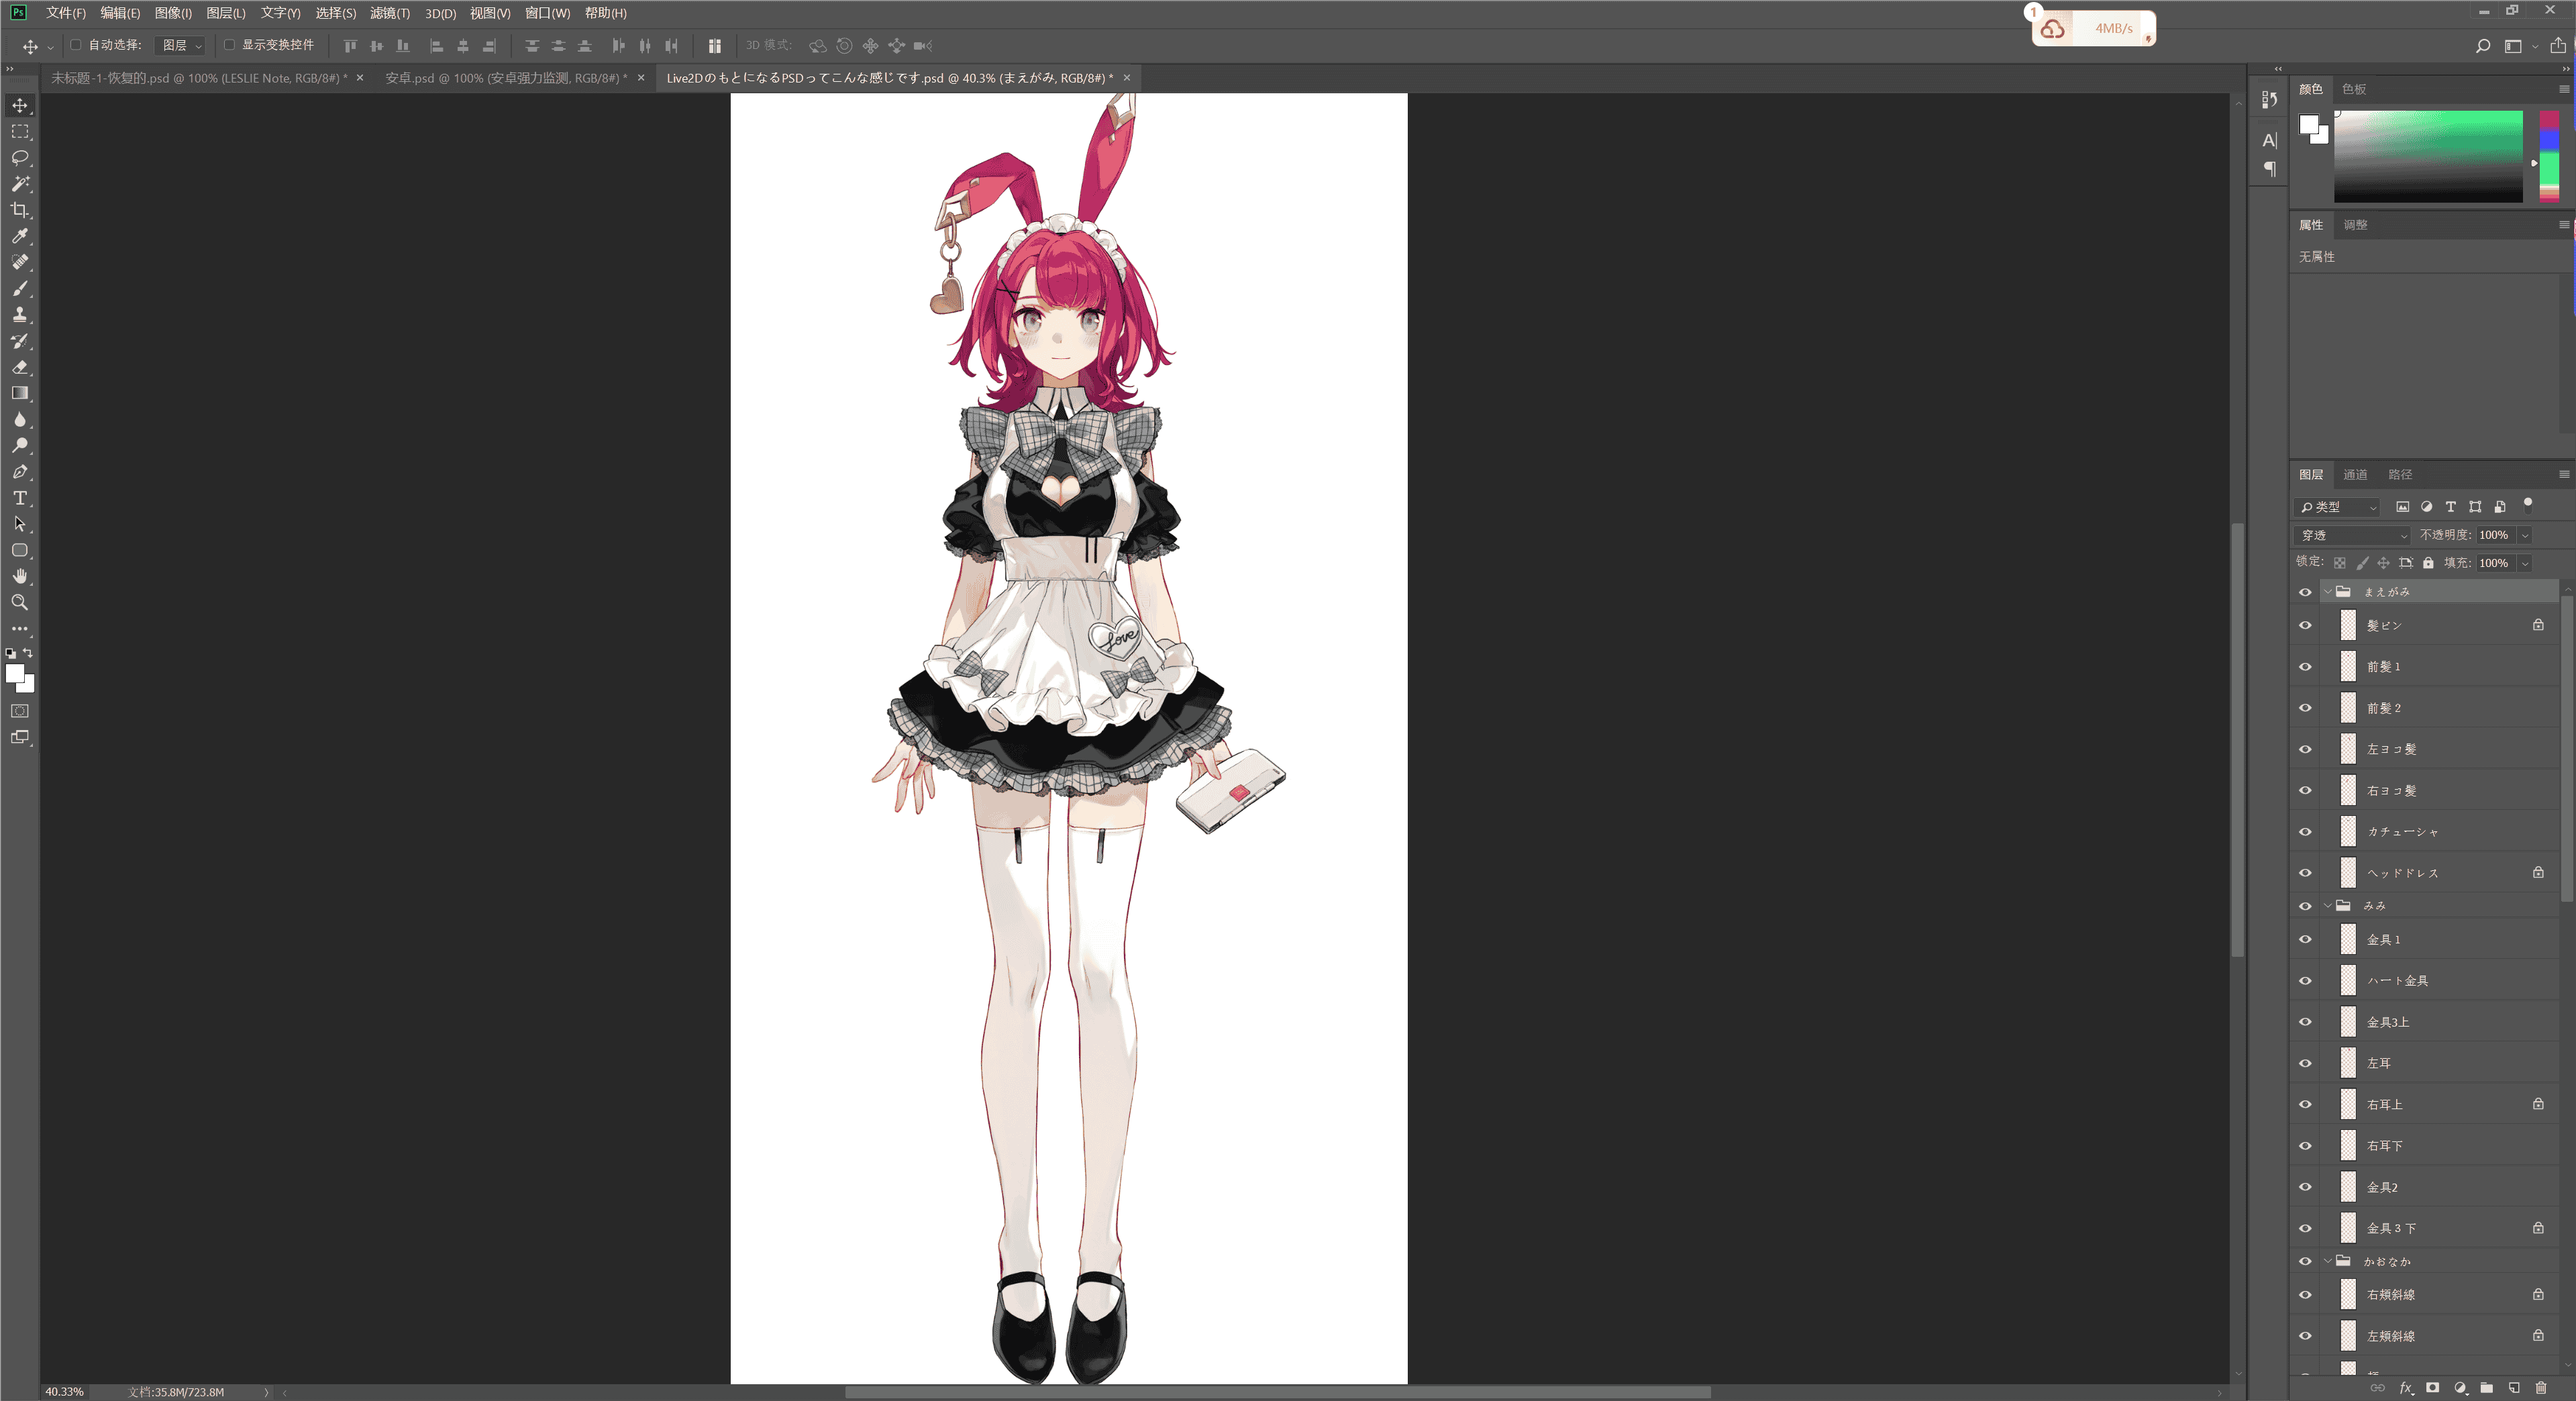This screenshot has width=2576, height=1401.
Task: Select the Magic Wand tool
Action: coord(20,184)
